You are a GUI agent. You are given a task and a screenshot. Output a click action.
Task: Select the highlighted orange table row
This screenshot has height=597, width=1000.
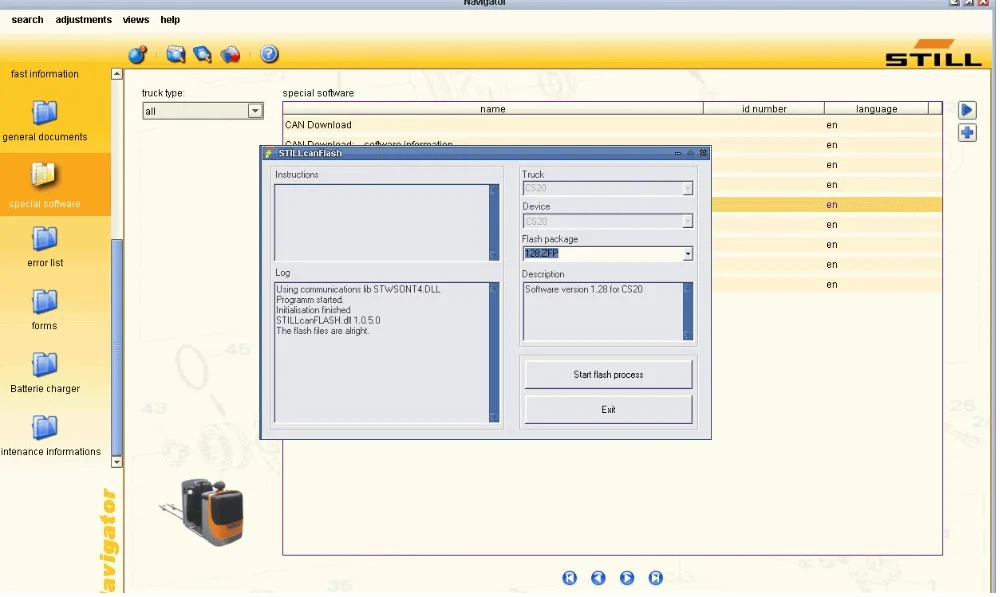pyautogui.click(x=827, y=205)
